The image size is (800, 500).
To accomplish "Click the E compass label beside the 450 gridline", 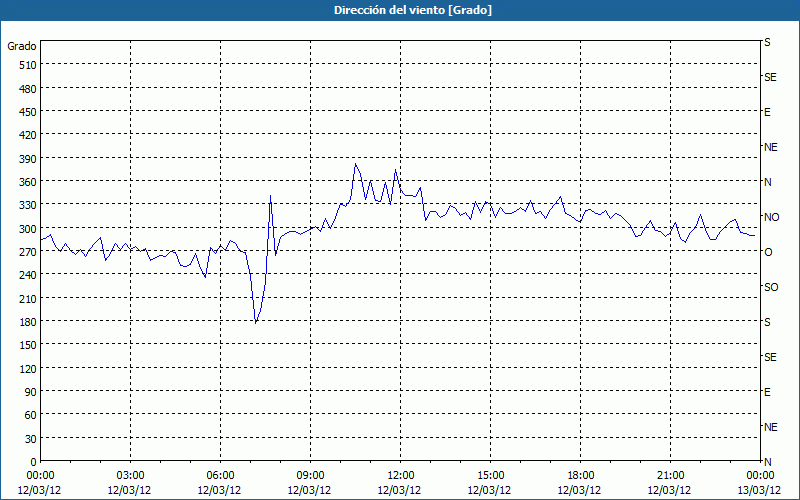I will pos(767,112).
